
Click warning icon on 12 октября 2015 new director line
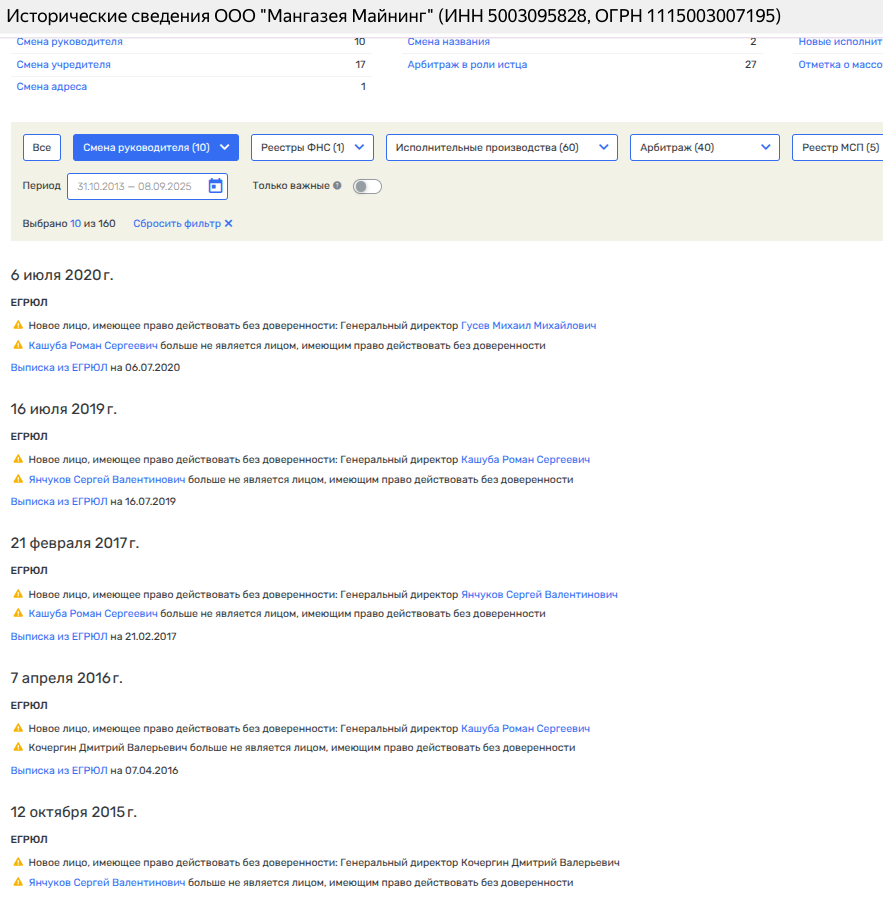pyautogui.click(x=18, y=863)
